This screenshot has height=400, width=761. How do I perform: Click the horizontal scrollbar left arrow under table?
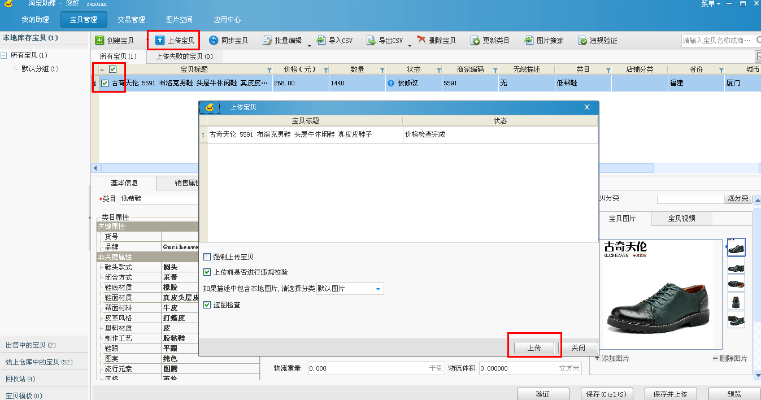tap(96, 168)
